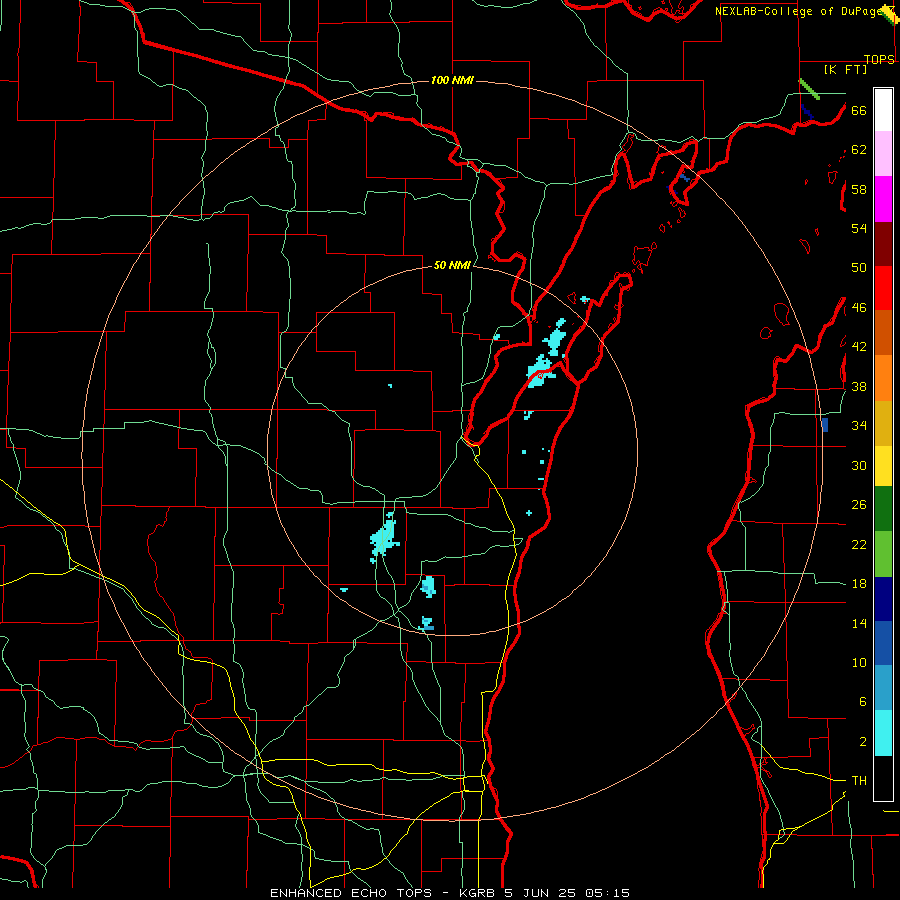
Task: Pick the sky blue legend swatch
Action: pos(883,688)
